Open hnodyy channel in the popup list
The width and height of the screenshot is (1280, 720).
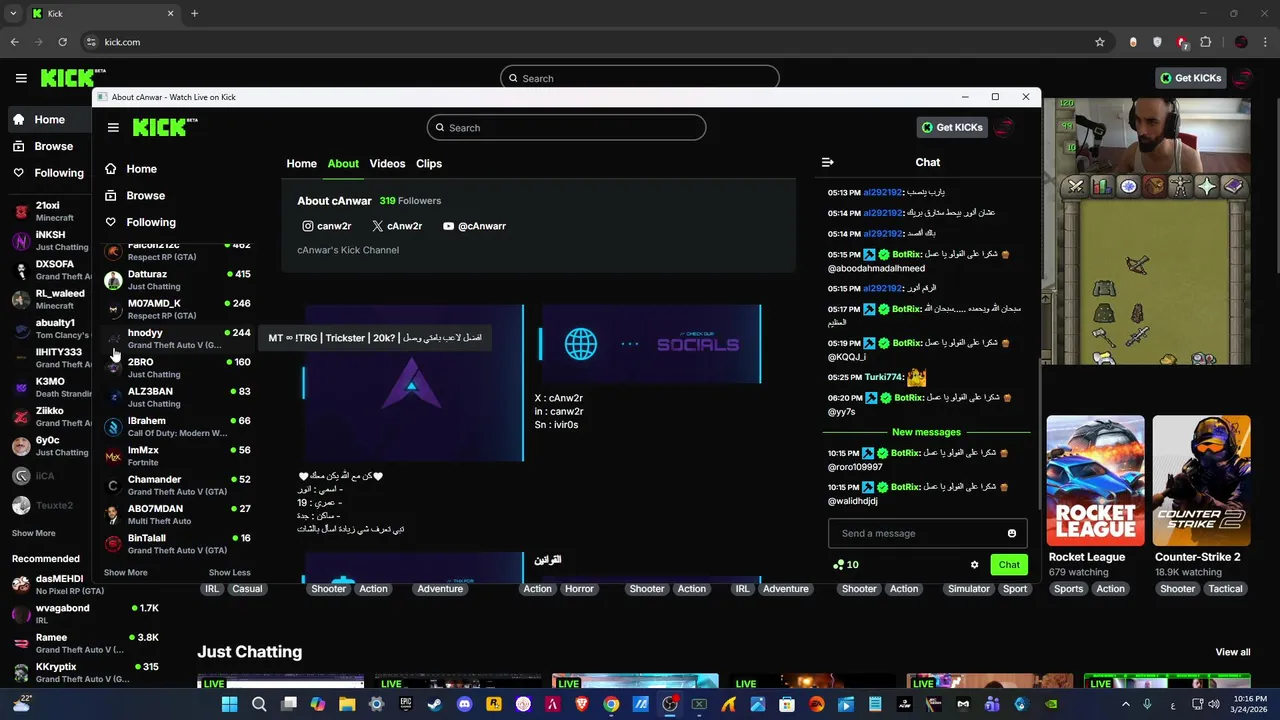pyautogui.click(x=178, y=339)
